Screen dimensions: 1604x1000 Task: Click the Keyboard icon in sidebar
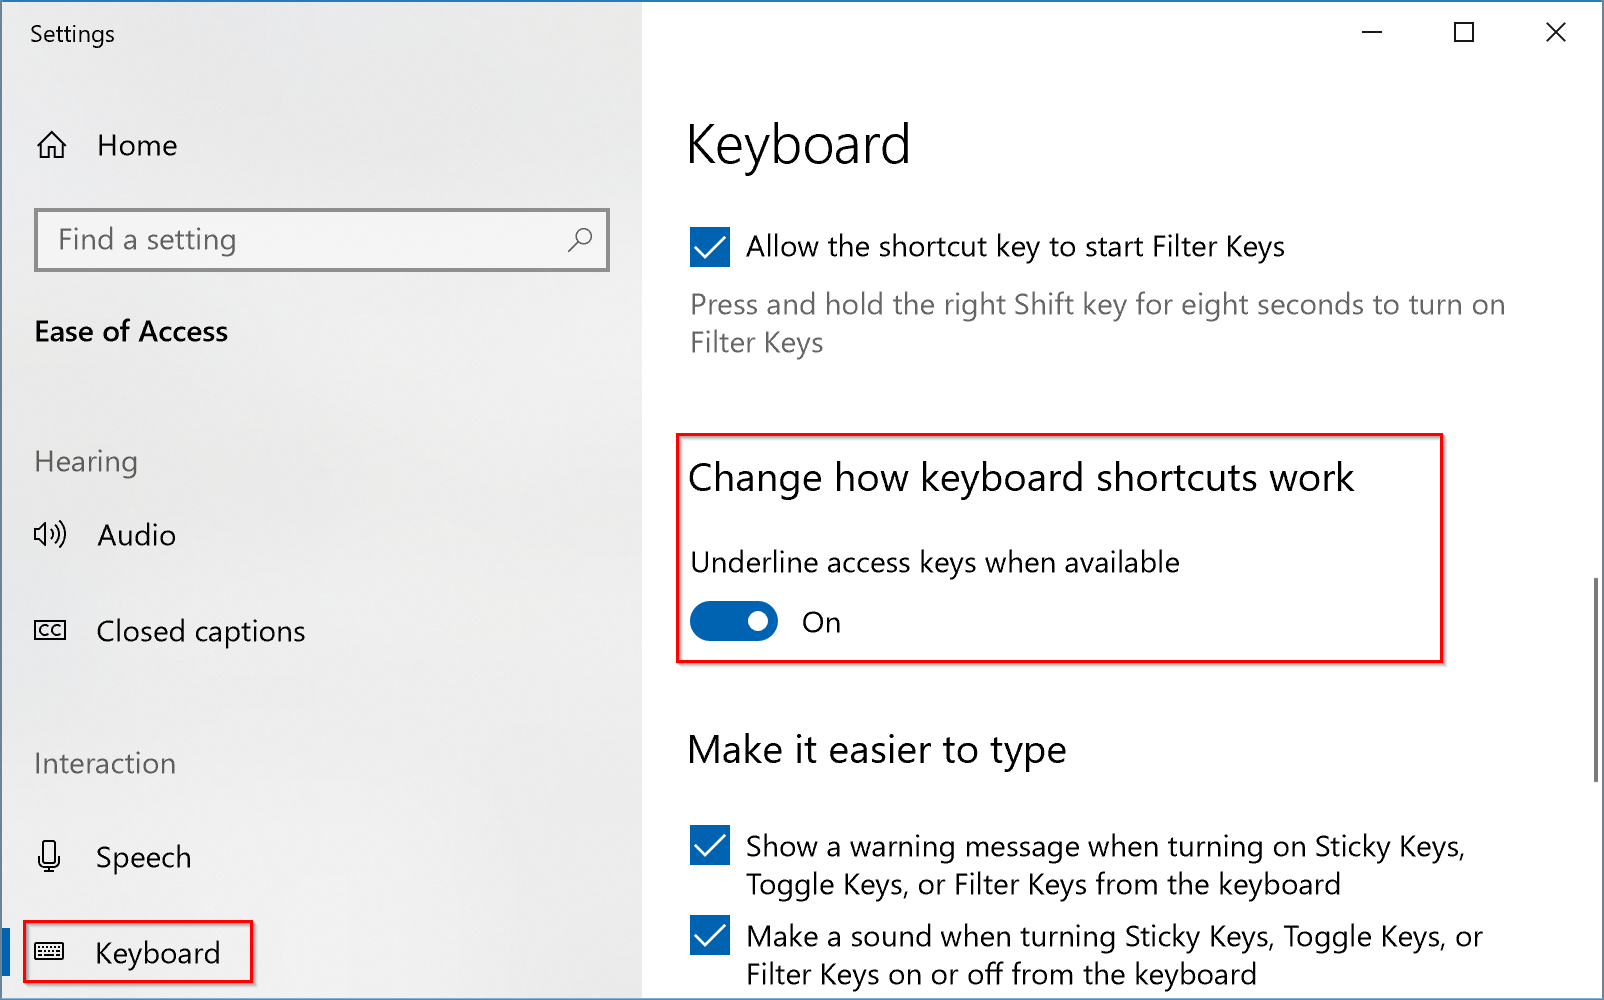pos(49,951)
